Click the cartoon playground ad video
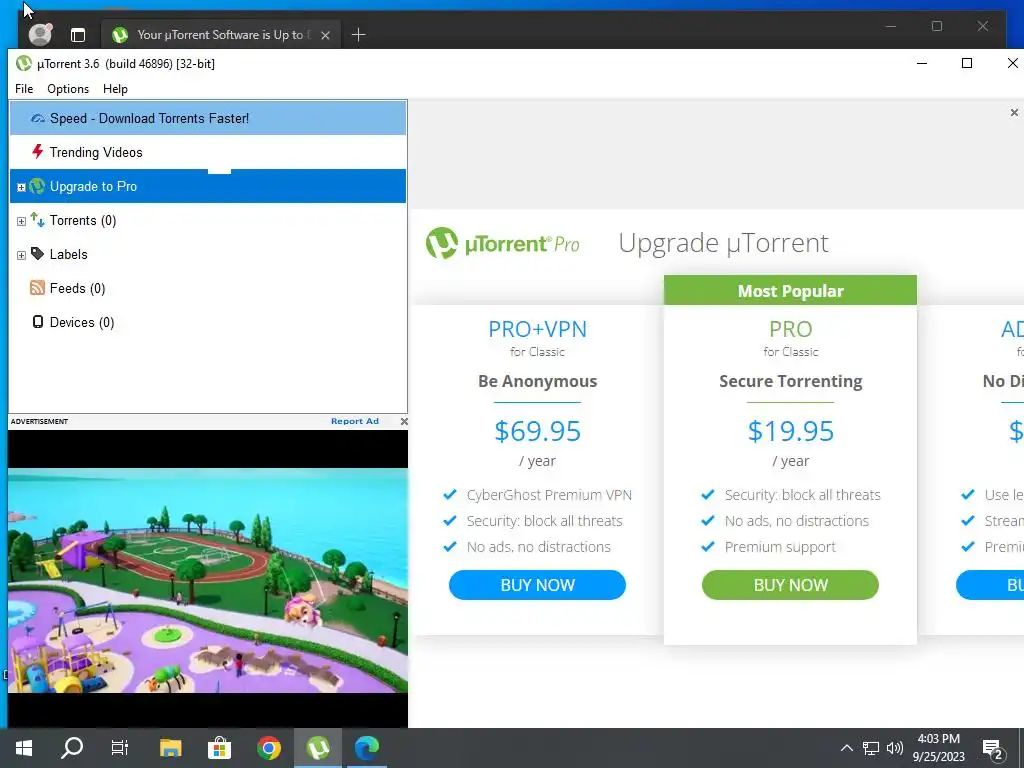 pos(208,580)
